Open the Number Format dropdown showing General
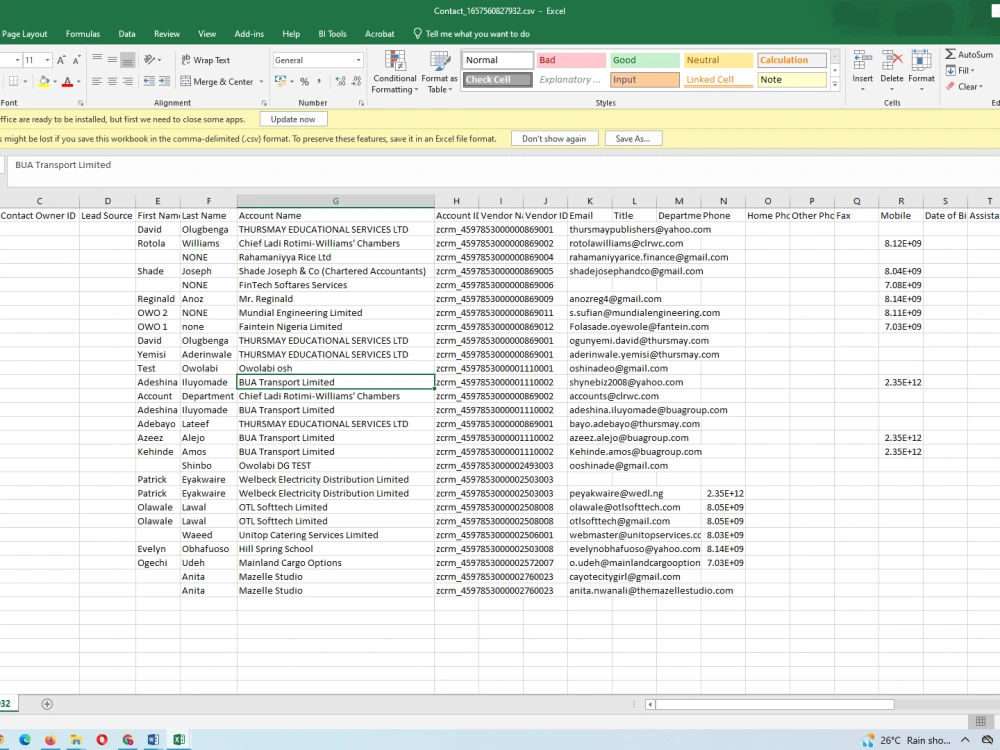The width and height of the screenshot is (1000, 750). [x=315, y=60]
